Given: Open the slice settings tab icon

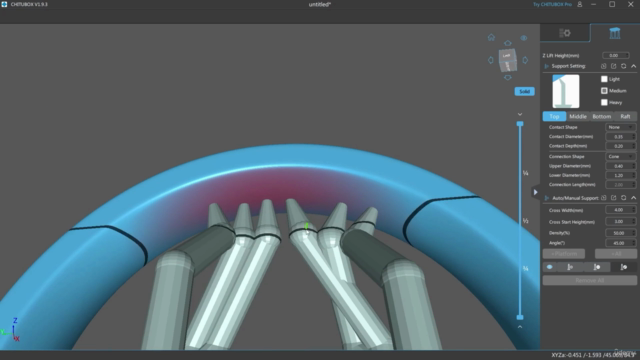Looking at the screenshot, I should click(x=565, y=33).
